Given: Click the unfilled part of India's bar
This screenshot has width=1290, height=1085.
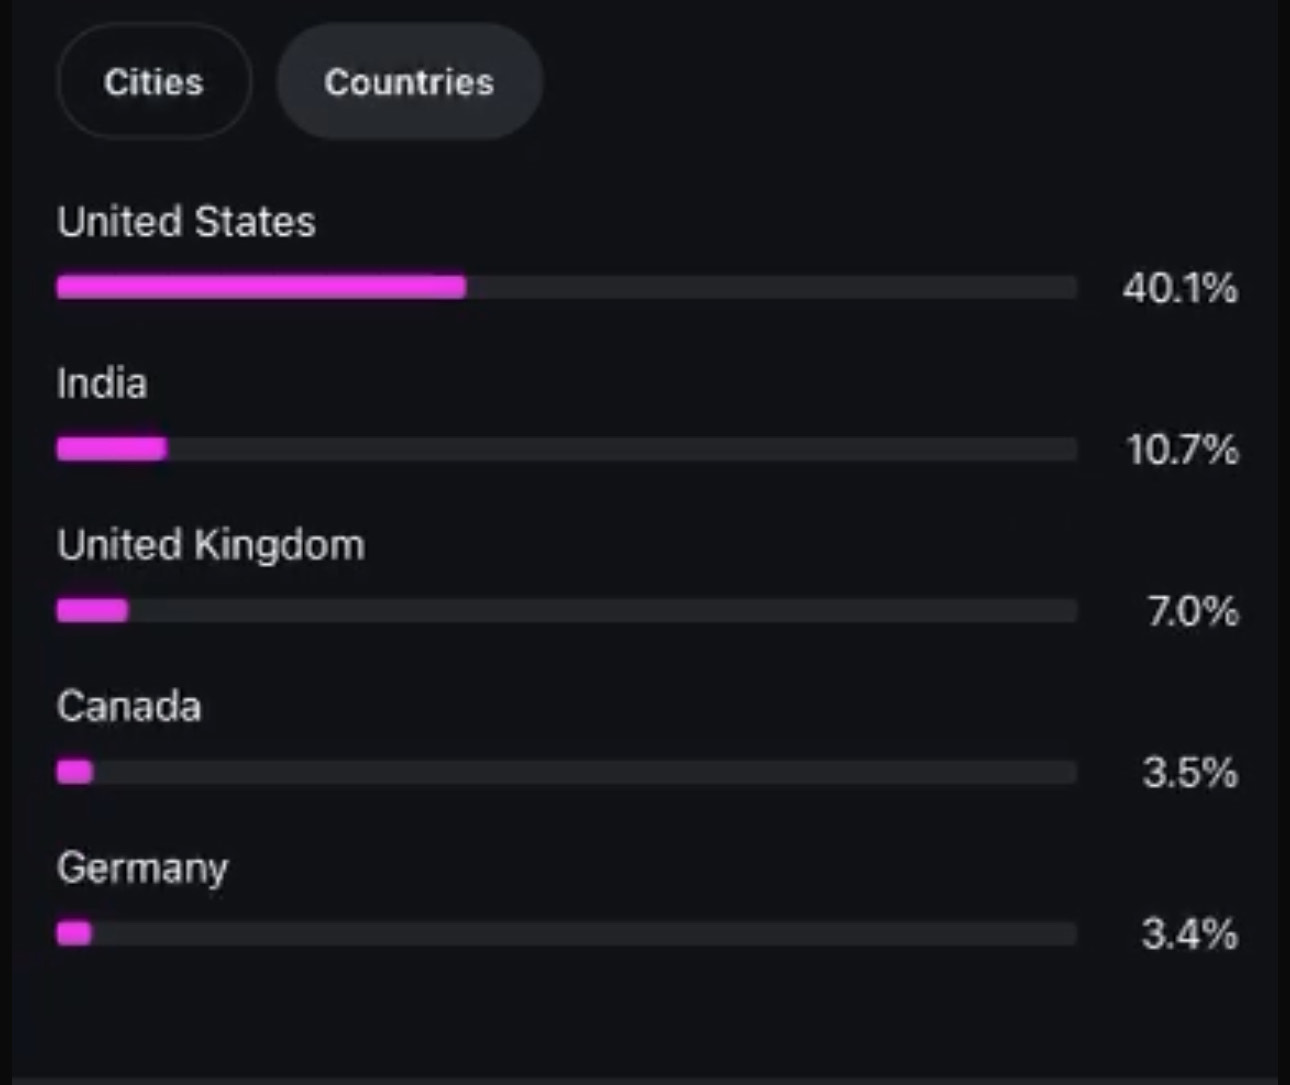Looking at the screenshot, I should coord(620,449).
